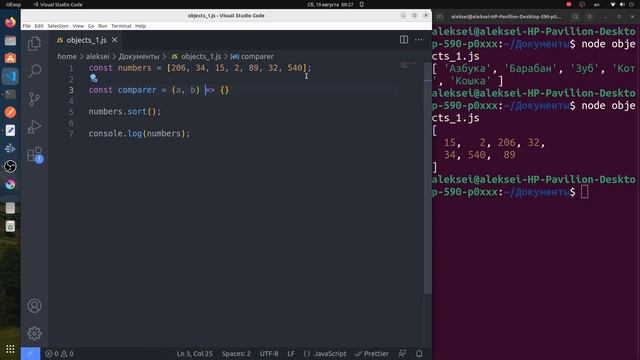Click the Prettier status bar item
Screen dimensions: 640x360
pos(372,353)
